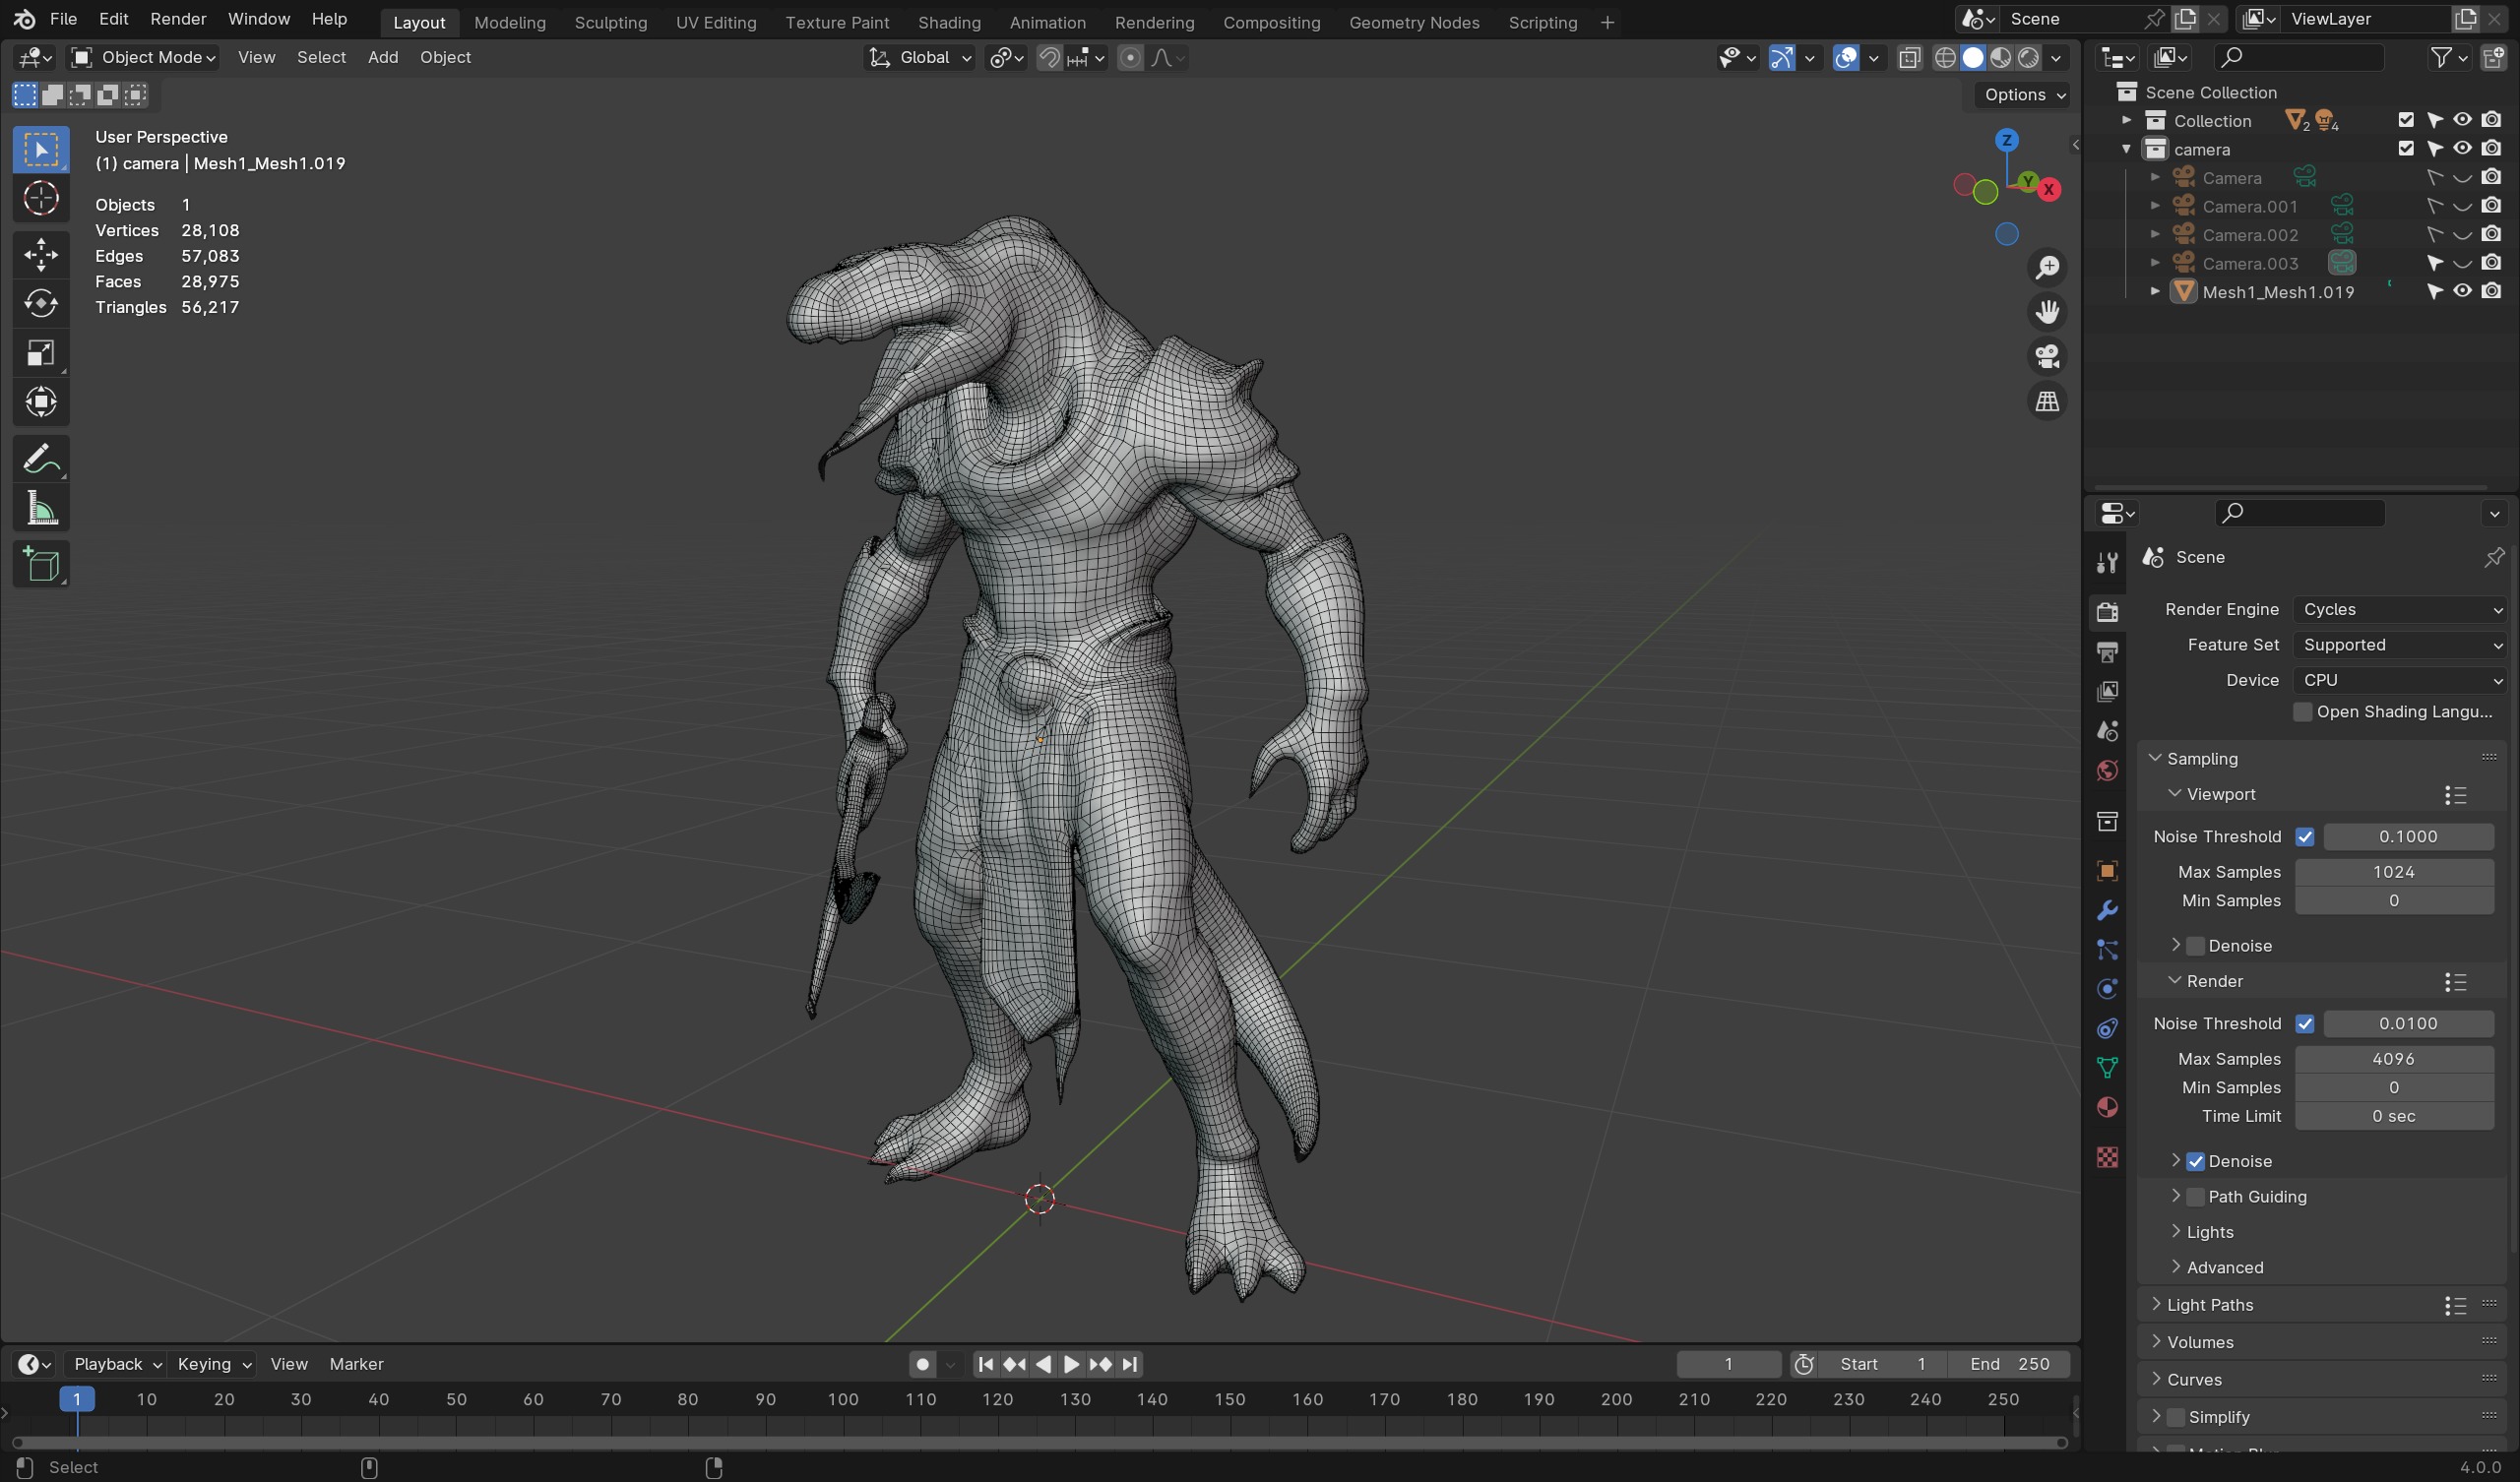2520x1482 pixels.
Task: Open the World properties tab
Action: click(x=2107, y=770)
